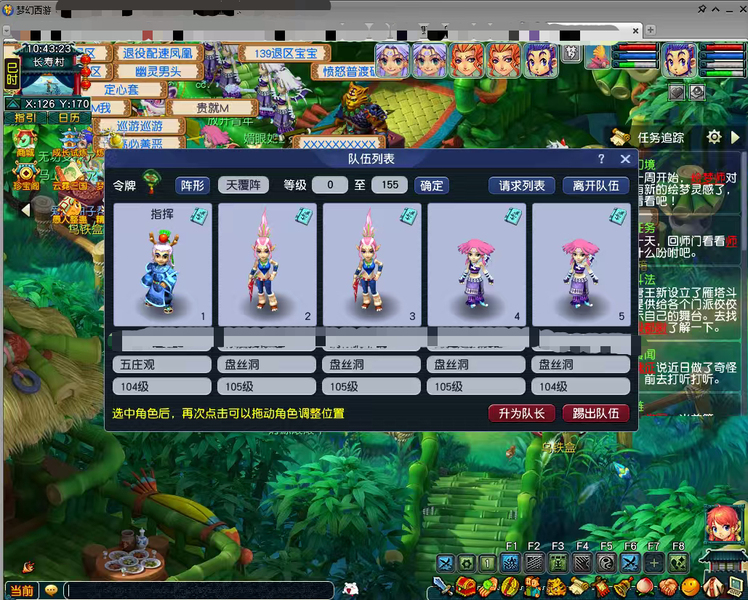Expand minimap with arrow beside coordinates

pos(13,103)
